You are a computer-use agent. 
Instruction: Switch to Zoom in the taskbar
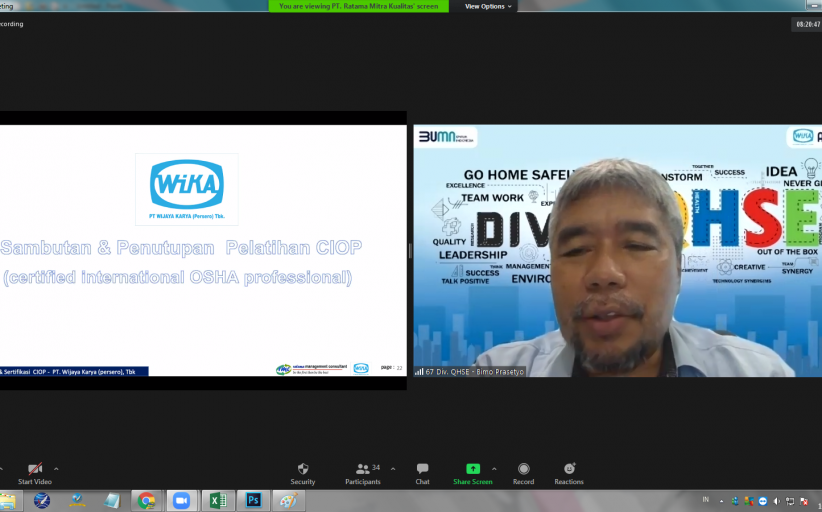click(x=181, y=501)
